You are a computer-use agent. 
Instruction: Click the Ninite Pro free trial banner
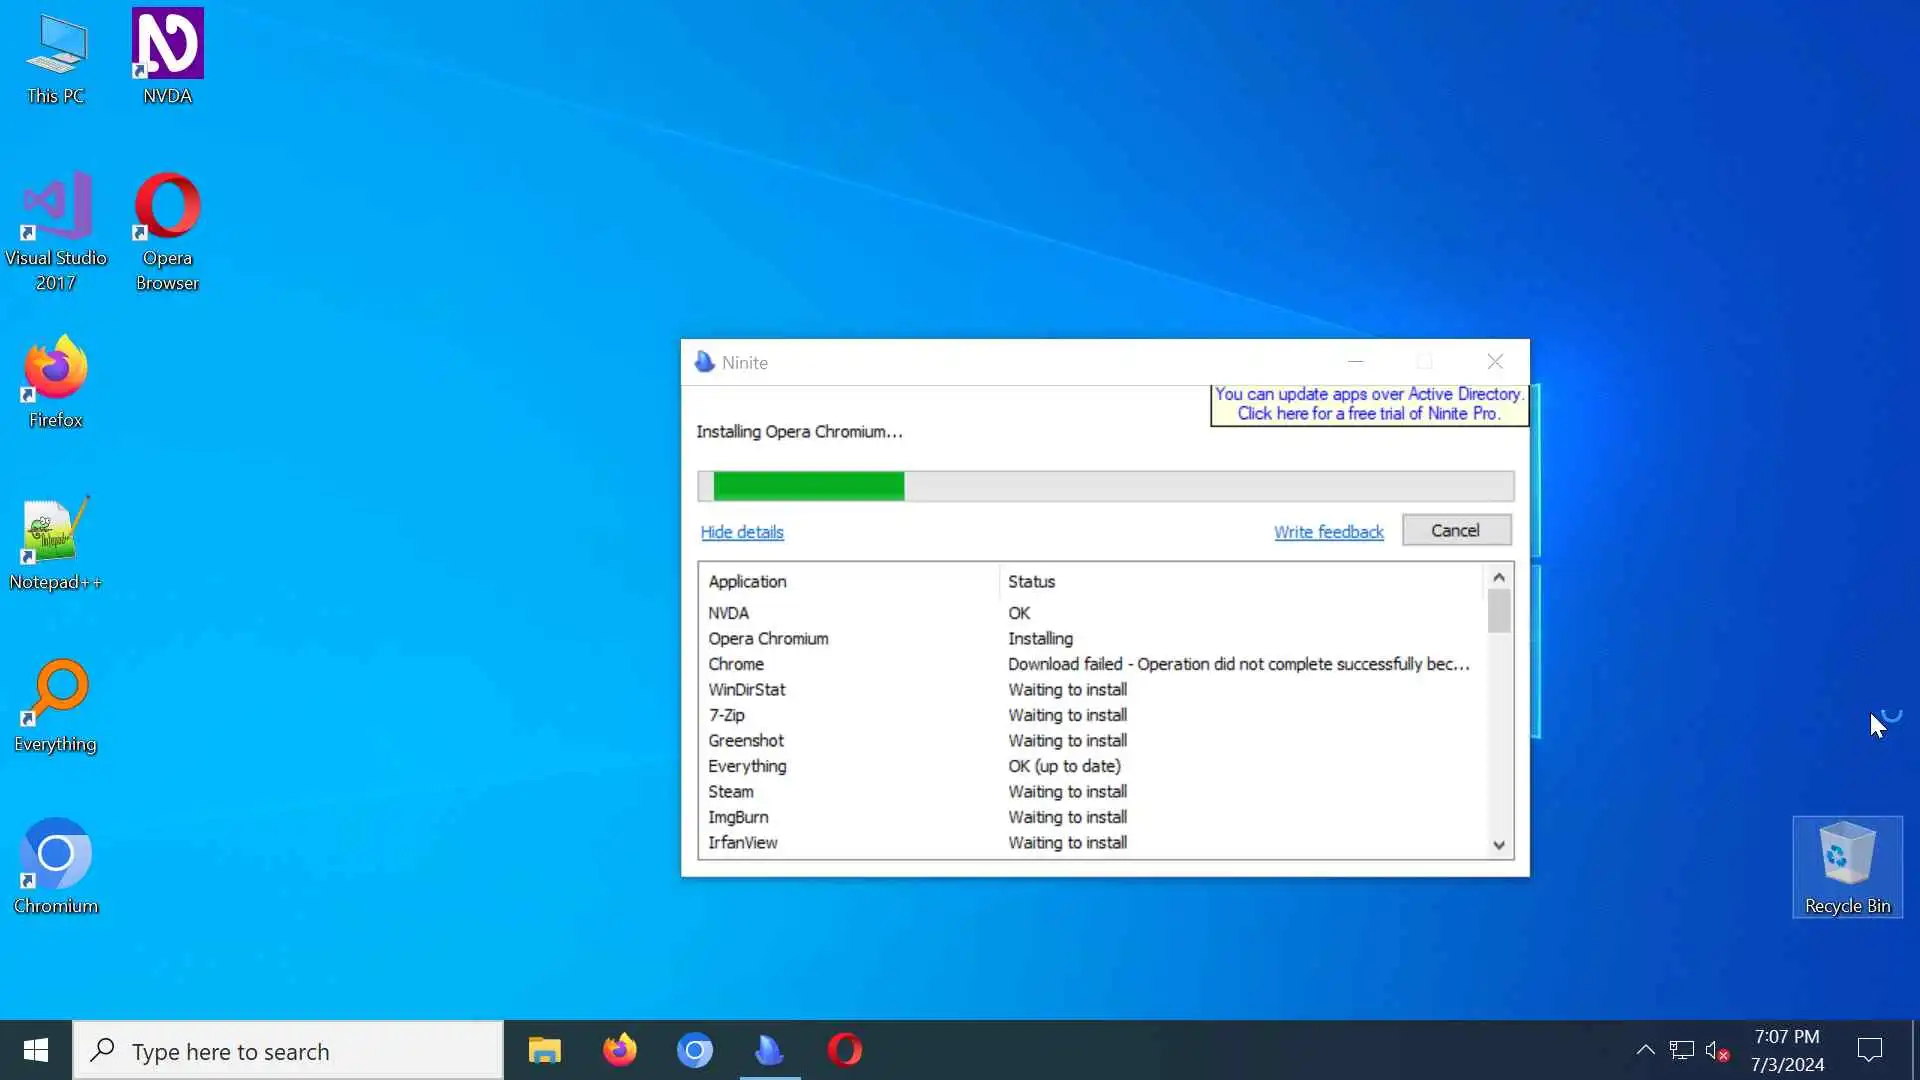point(1368,404)
